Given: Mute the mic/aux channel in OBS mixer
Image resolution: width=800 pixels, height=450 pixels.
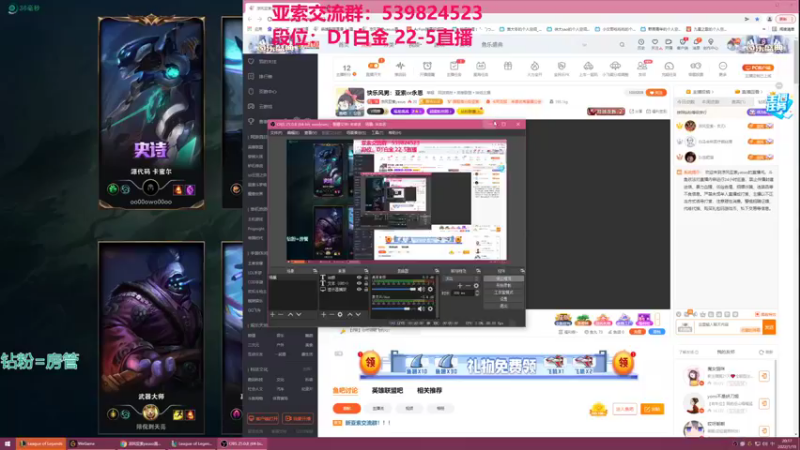Looking at the screenshot, I should [421, 309].
